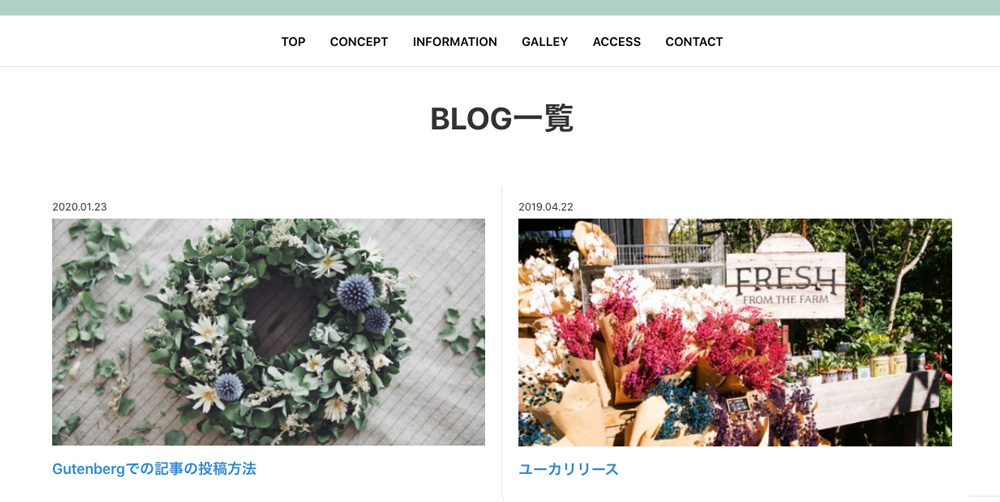Open the Gutenbergでの記事の投稿方法 post link
1000x502 pixels.
[x=154, y=469]
